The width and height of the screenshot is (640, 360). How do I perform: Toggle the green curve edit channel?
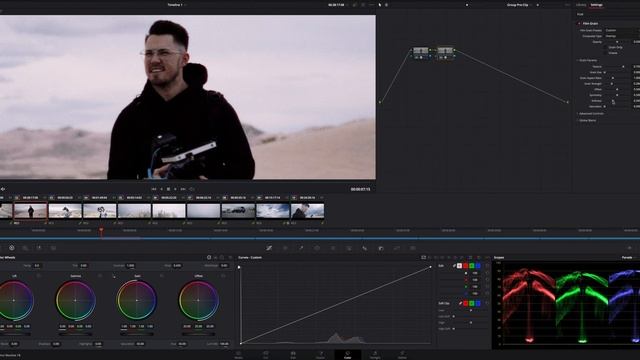(x=471, y=266)
